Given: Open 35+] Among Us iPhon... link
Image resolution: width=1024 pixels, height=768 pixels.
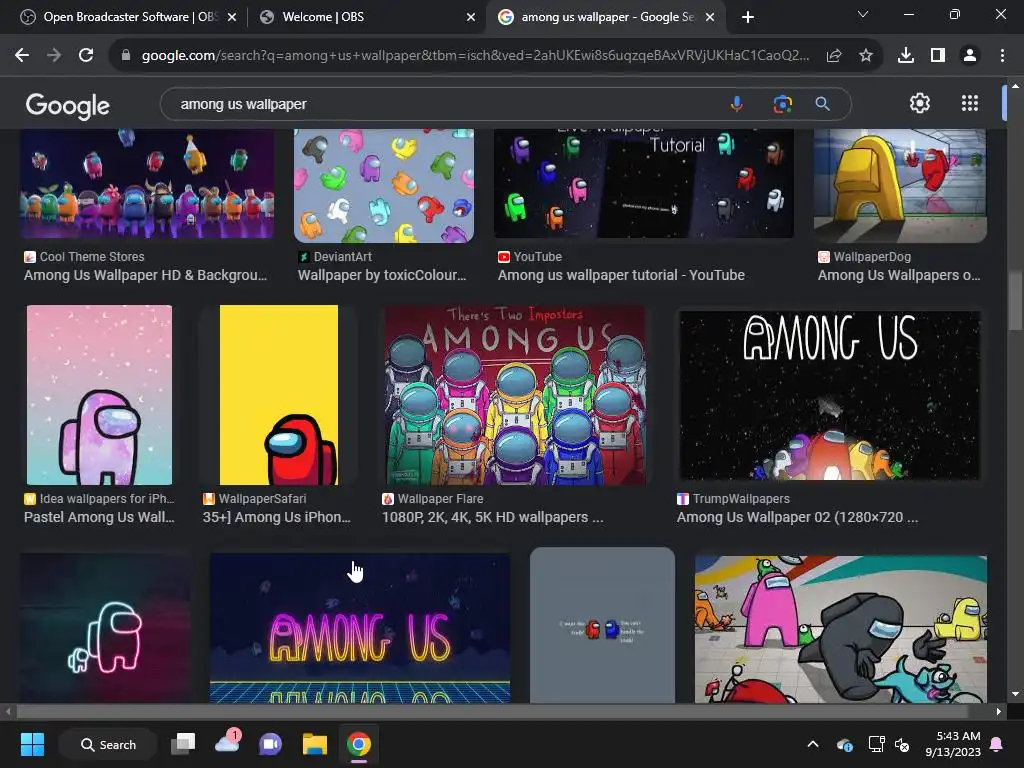Looking at the screenshot, I should (x=277, y=517).
